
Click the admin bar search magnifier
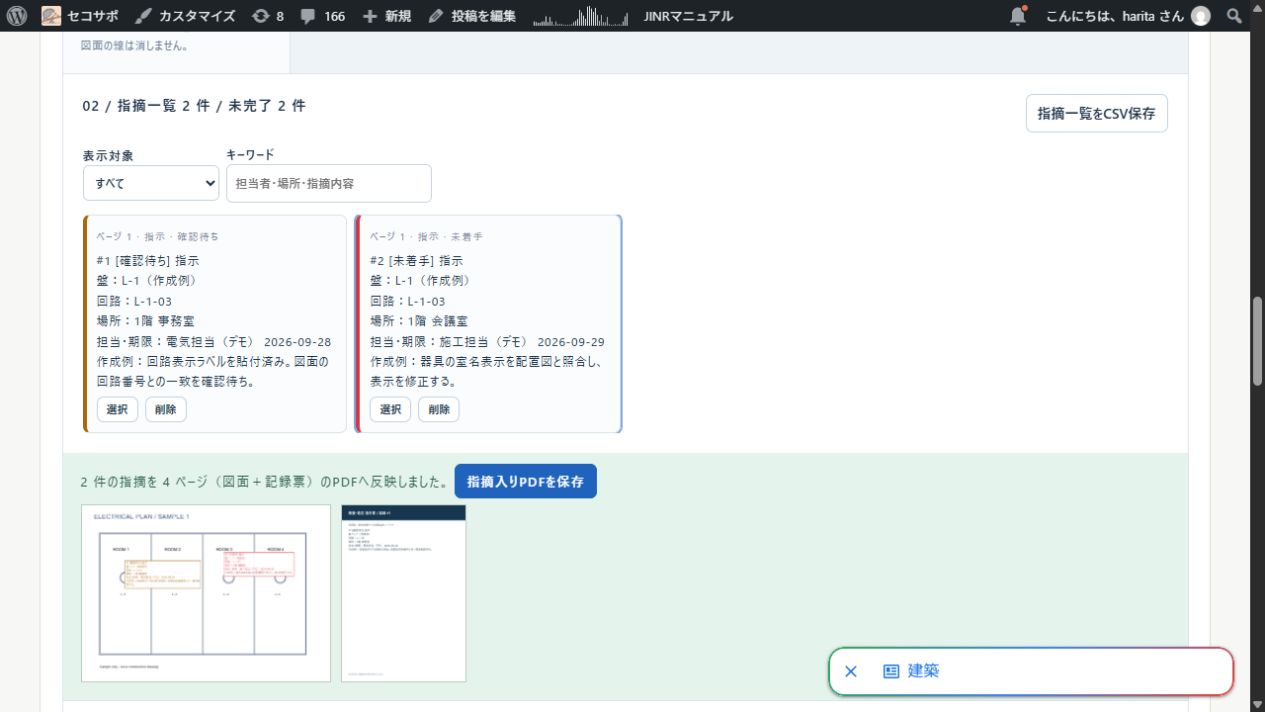(x=1234, y=16)
